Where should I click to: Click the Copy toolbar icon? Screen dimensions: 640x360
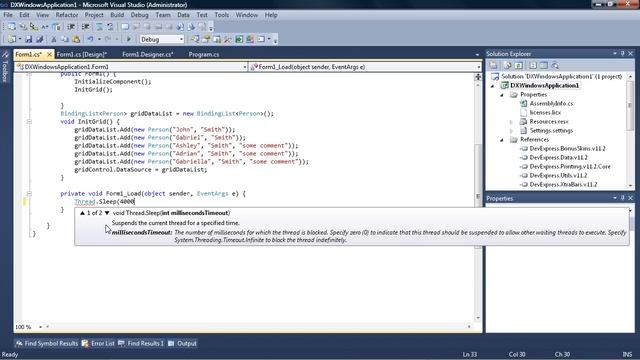click(x=64, y=39)
